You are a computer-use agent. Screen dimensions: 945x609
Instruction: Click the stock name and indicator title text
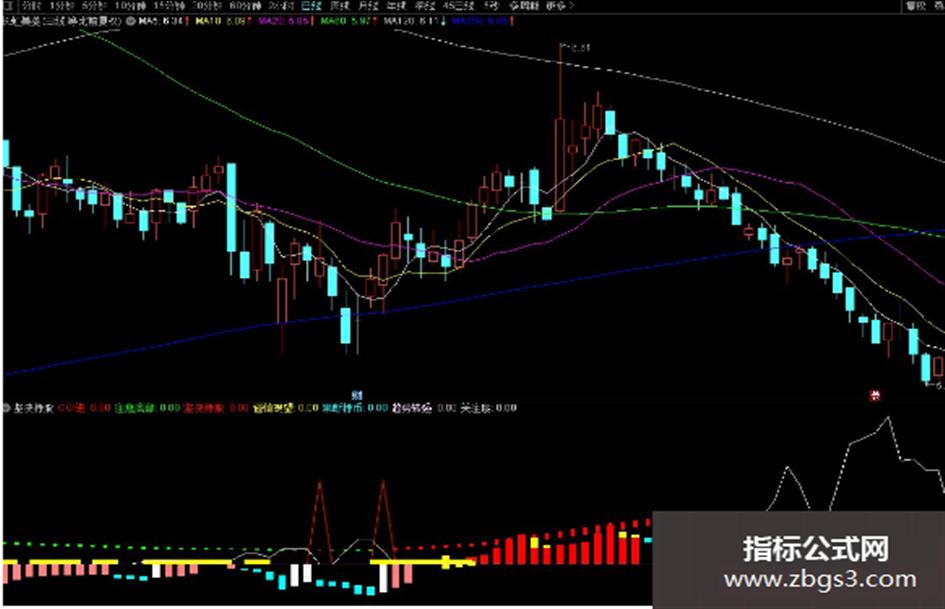pos(63,21)
